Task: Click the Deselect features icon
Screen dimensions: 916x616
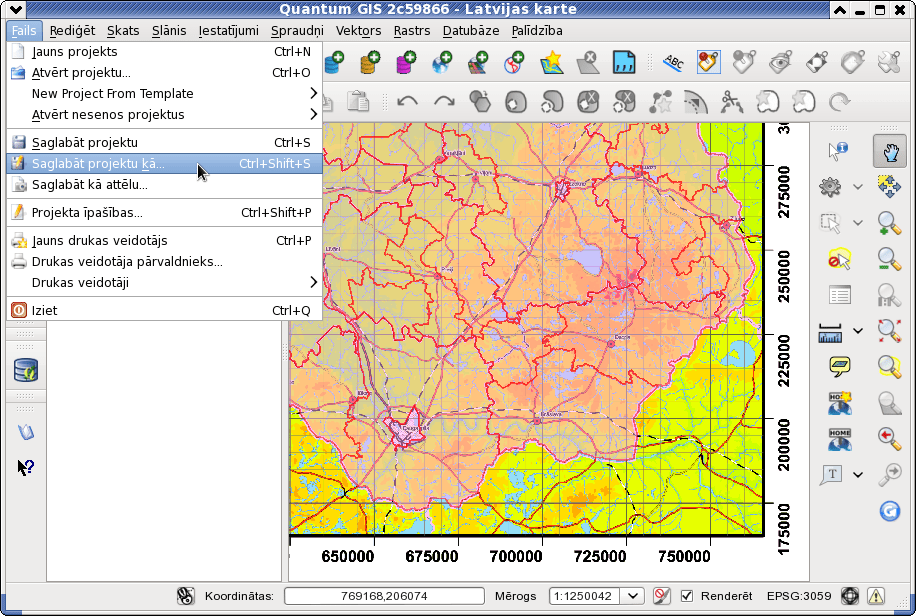Action: tap(839, 259)
